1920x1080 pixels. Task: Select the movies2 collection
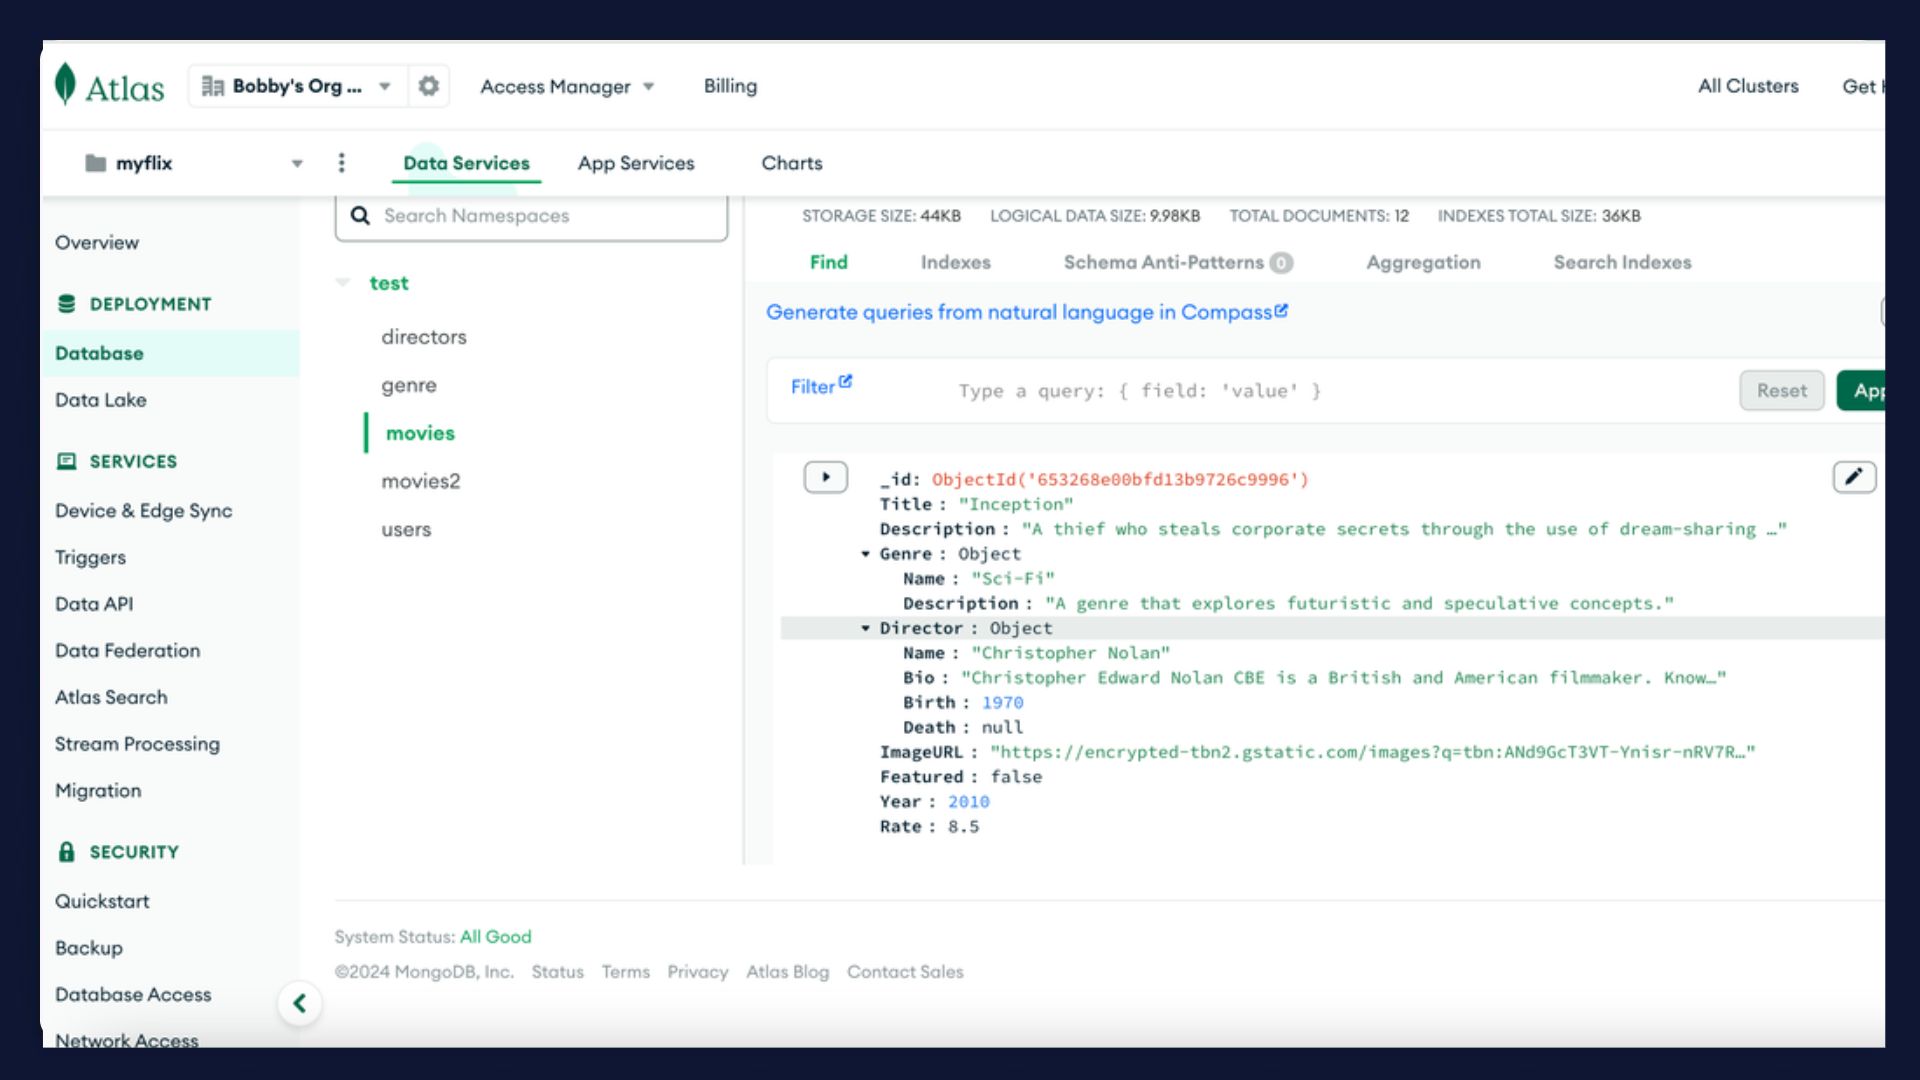tap(421, 481)
